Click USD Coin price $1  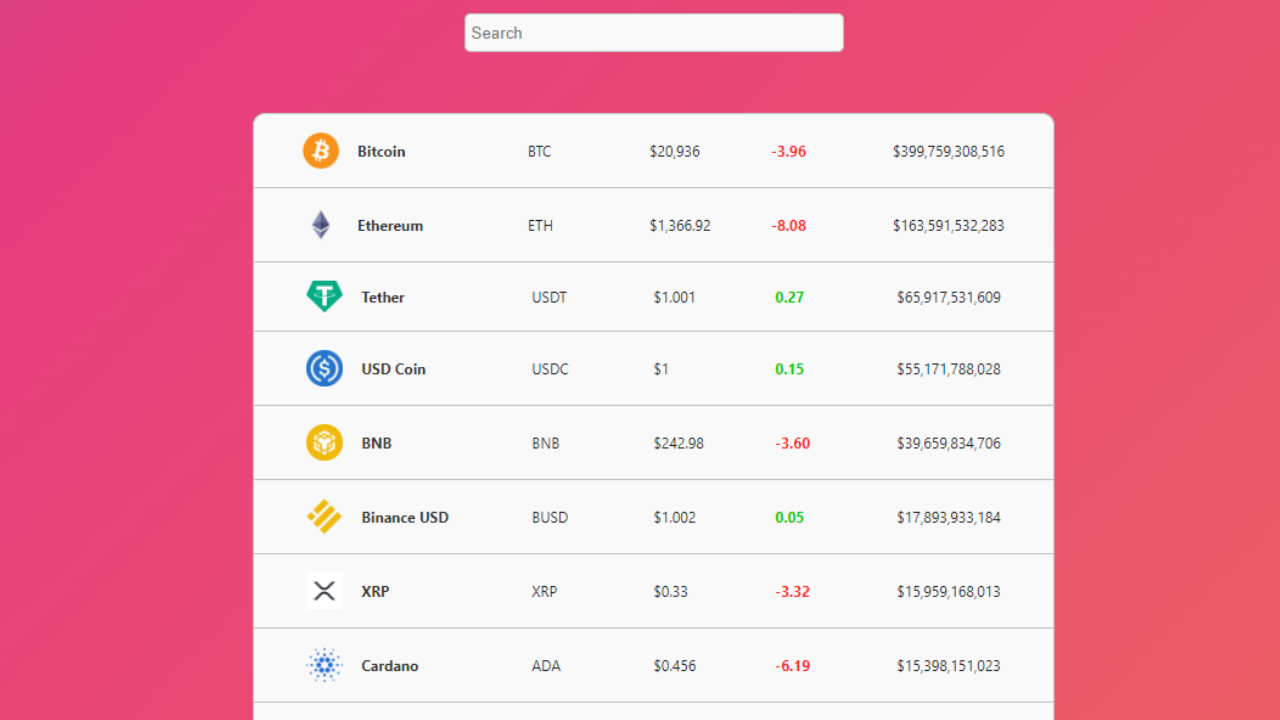[x=661, y=370]
